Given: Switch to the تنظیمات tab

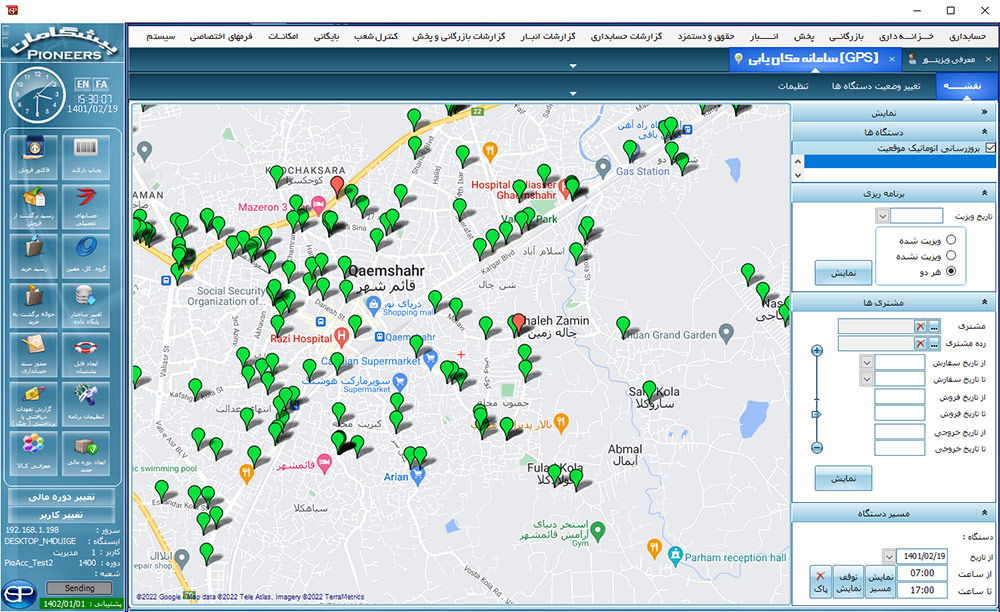Looking at the screenshot, I should [x=793, y=86].
